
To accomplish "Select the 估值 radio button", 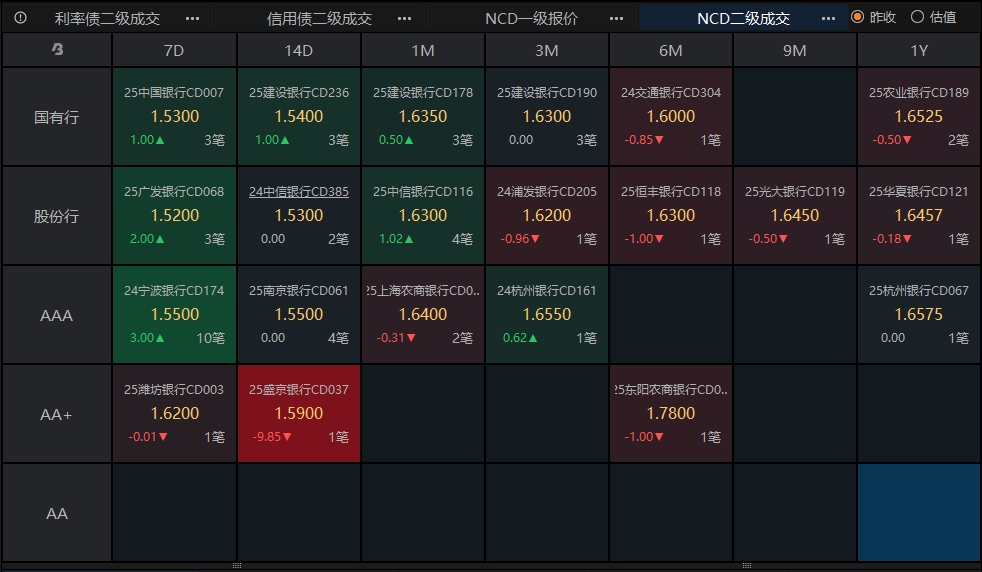I will coord(917,17).
